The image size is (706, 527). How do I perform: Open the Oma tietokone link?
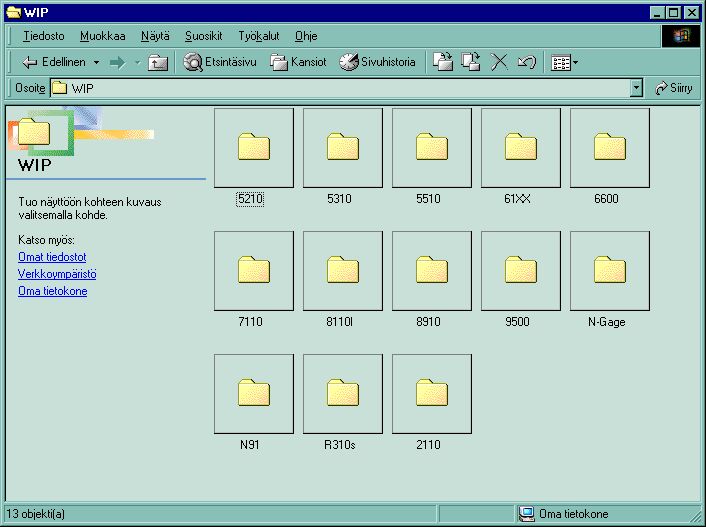coord(53,291)
